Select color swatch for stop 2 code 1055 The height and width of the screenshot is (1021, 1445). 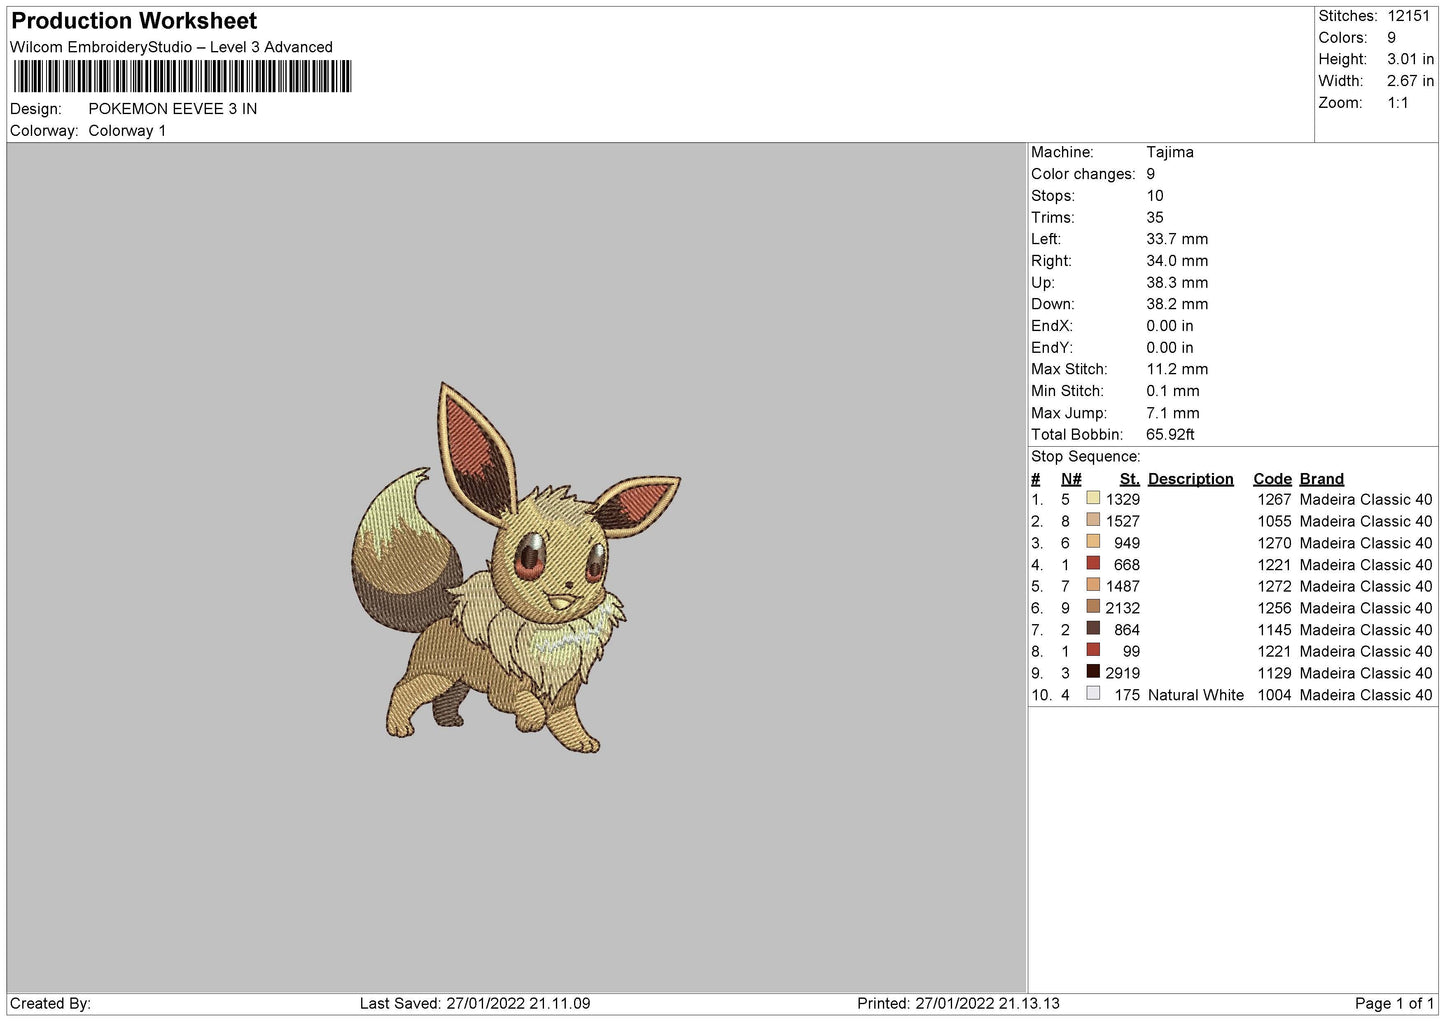pyautogui.click(x=1093, y=520)
